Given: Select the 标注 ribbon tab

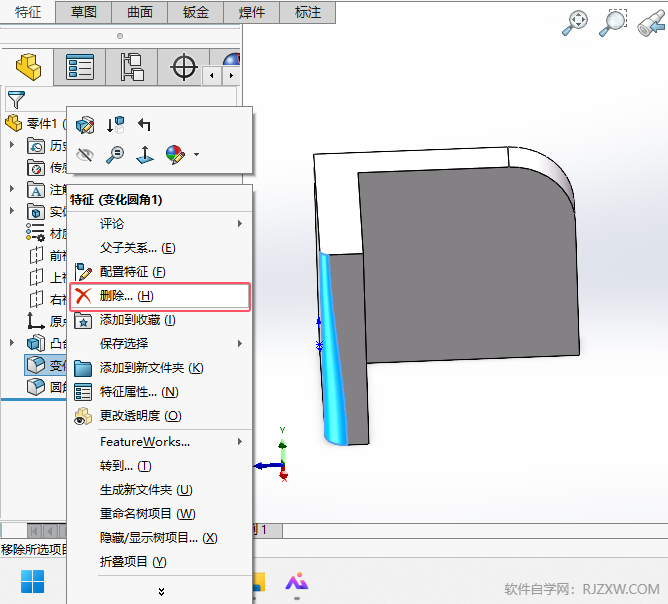Looking at the screenshot, I should coord(308,12).
